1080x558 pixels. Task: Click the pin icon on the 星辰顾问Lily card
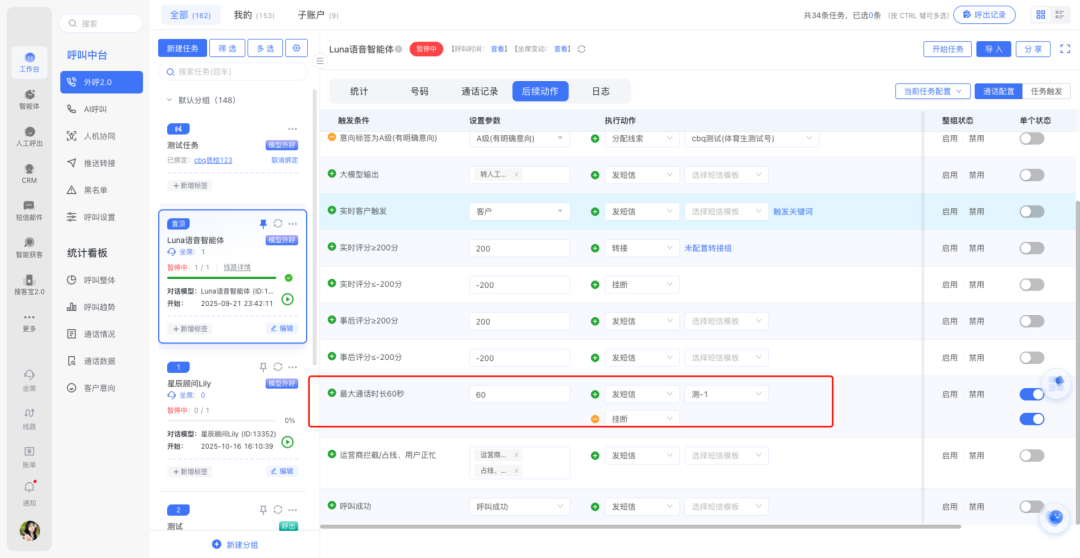pyautogui.click(x=263, y=367)
